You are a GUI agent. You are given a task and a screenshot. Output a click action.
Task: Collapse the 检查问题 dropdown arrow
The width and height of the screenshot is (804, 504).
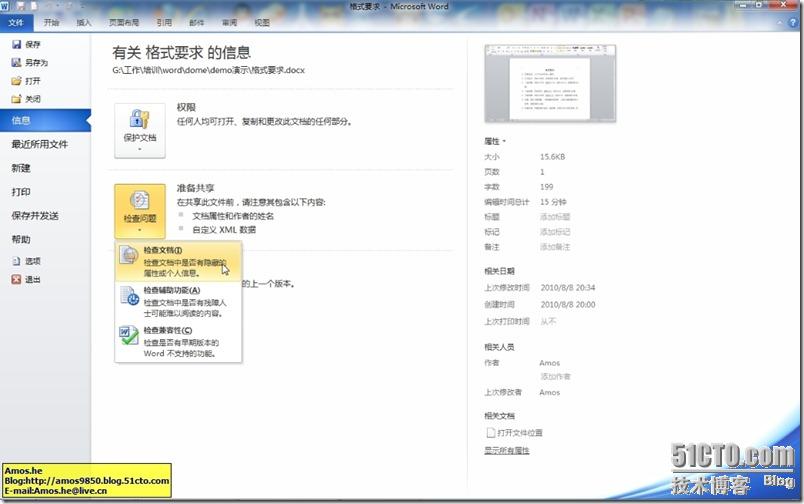(139, 230)
